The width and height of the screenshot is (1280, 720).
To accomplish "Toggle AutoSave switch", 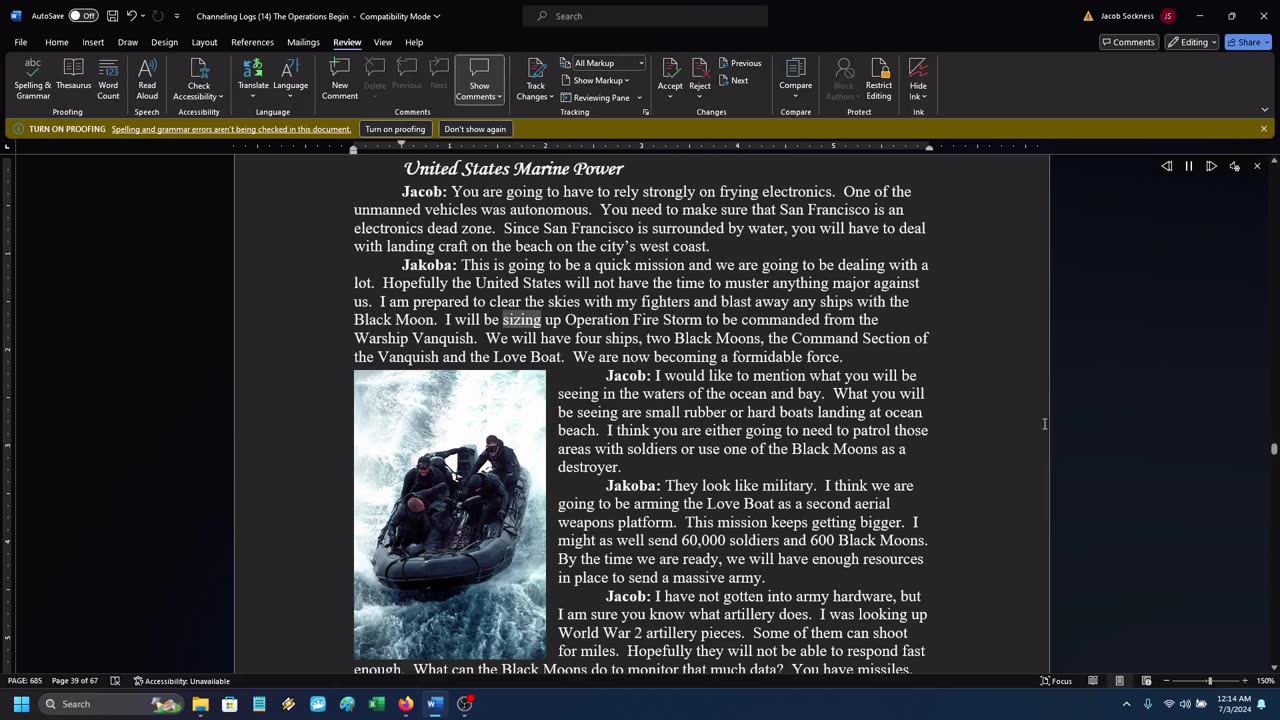I will pyautogui.click(x=82, y=16).
